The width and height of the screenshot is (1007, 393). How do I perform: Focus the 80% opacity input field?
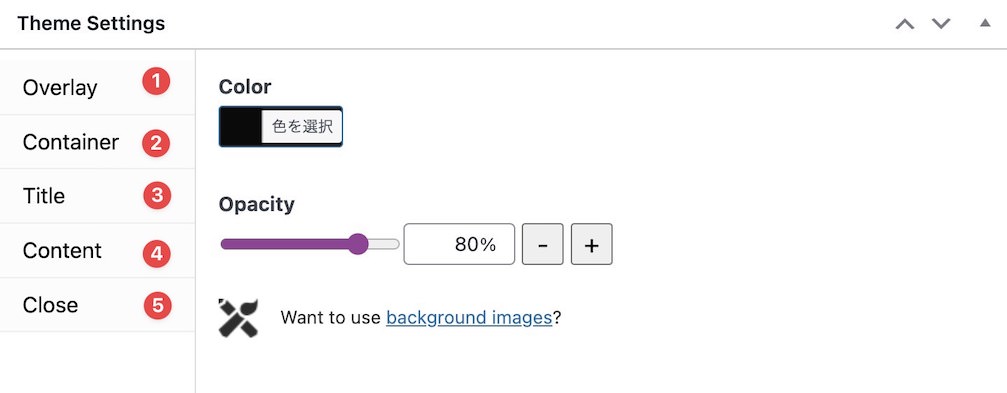pyautogui.click(x=459, y=244)
